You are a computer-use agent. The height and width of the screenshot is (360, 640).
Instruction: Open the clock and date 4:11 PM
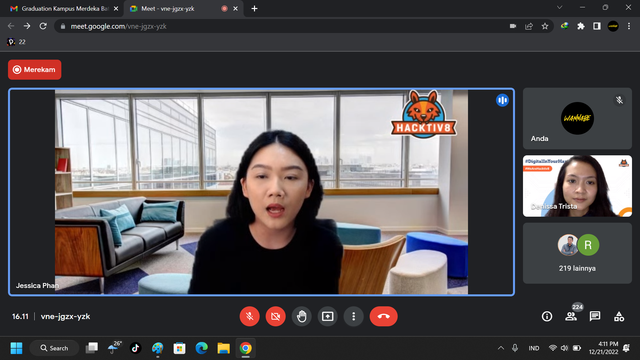point(604,348)
